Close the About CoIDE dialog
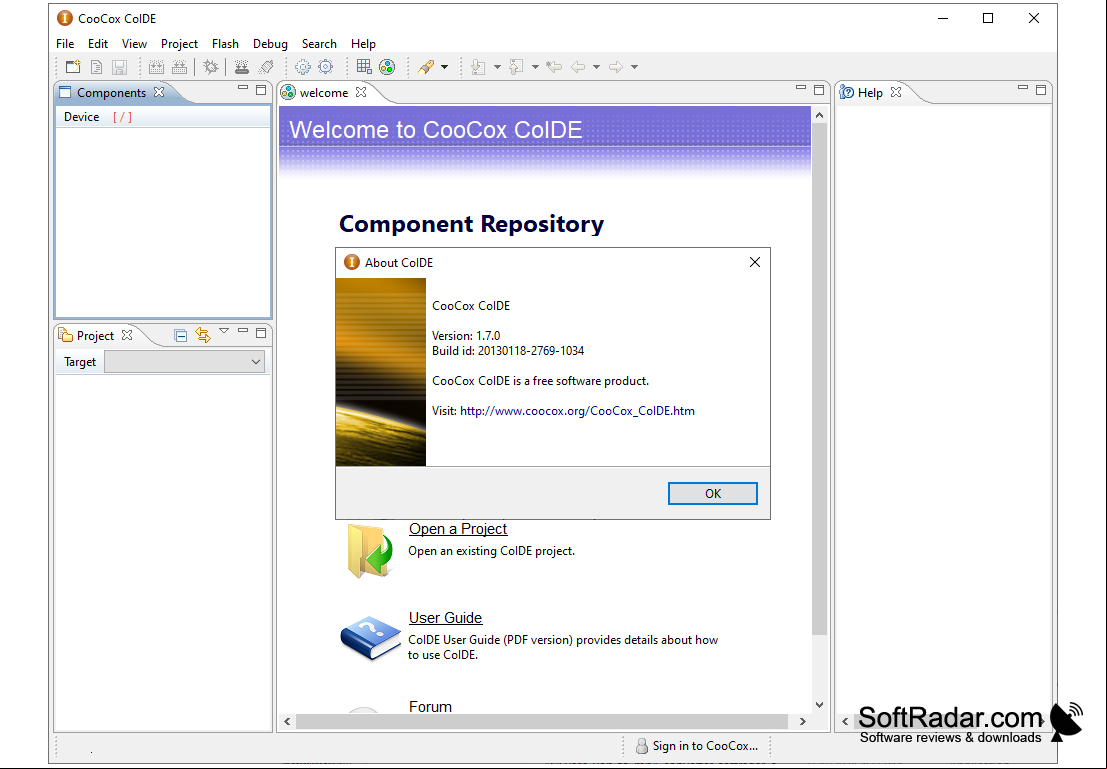Screen dimensions: 1107x769 click(x=755, y=262)
